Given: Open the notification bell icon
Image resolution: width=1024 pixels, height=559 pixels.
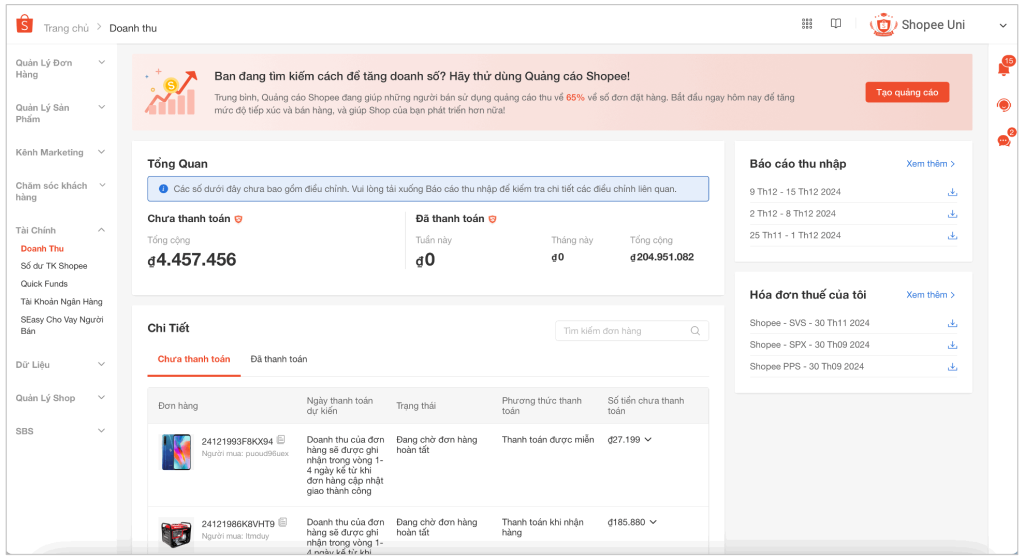Looking at the screenshot, I should point(1004,69).
